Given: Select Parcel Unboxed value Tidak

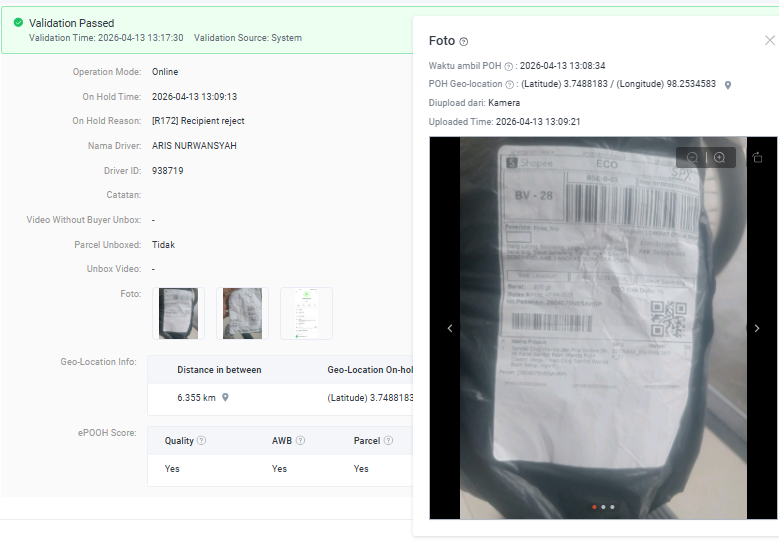Looking at the screenshot, I should (163, 245).
